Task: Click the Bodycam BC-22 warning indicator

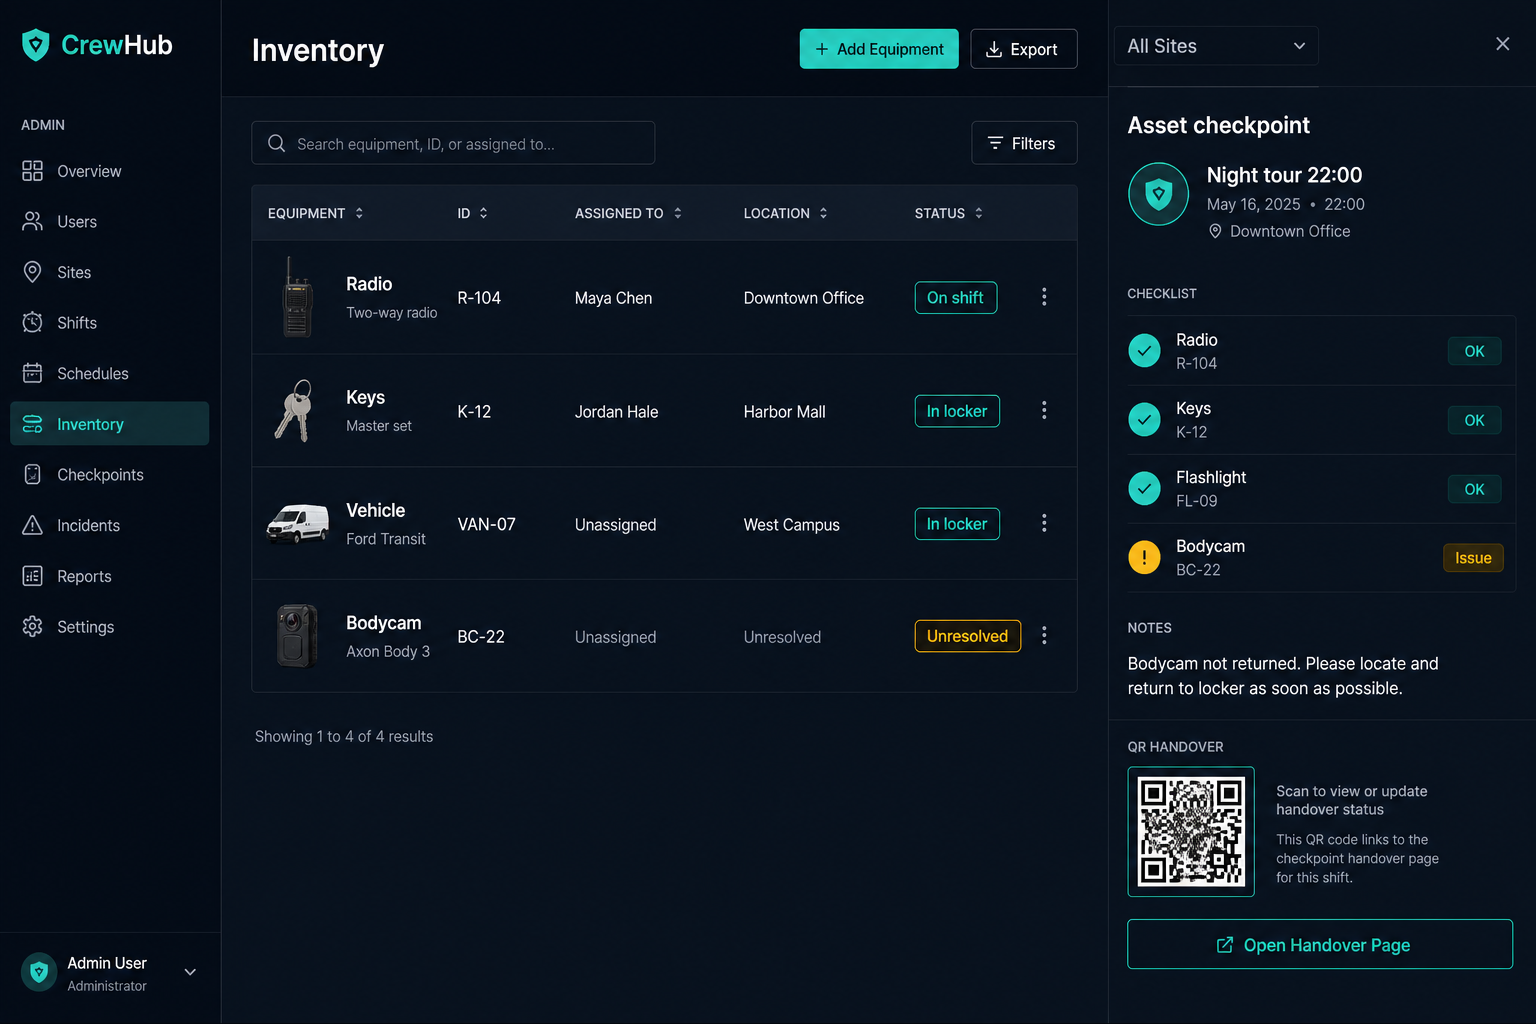Action: point(1144,558)
